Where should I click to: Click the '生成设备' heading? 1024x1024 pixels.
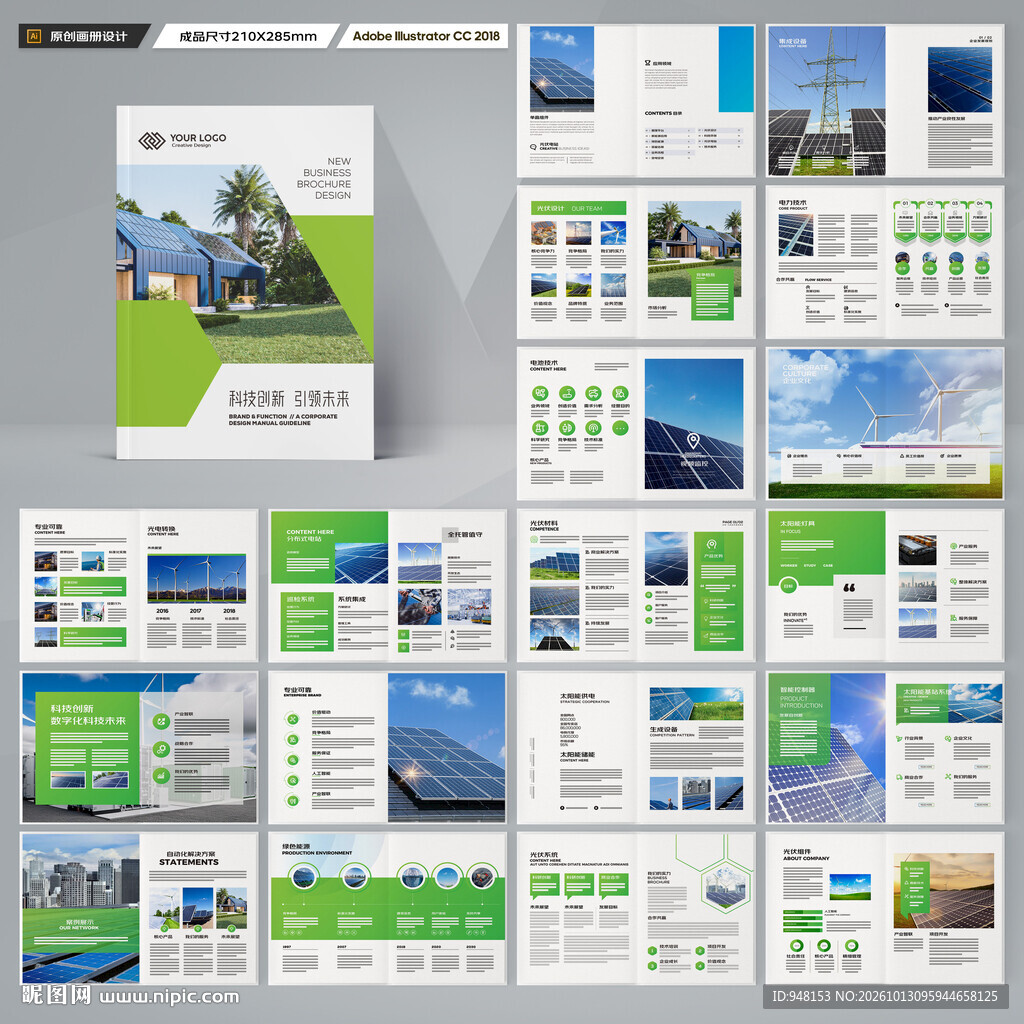click(664, 729)
